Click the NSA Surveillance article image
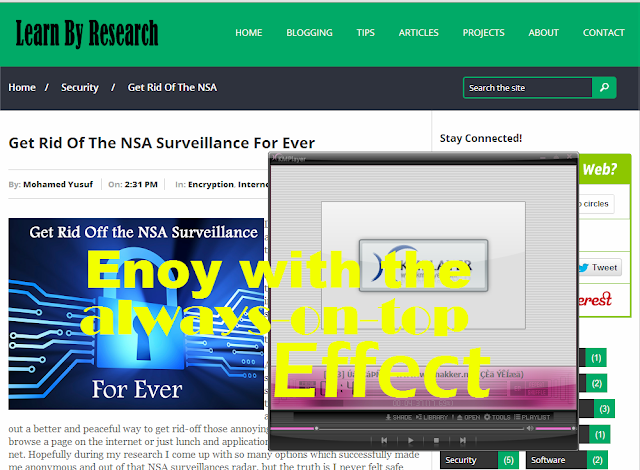This screenshot has height=470, width=640. point(136,314)
